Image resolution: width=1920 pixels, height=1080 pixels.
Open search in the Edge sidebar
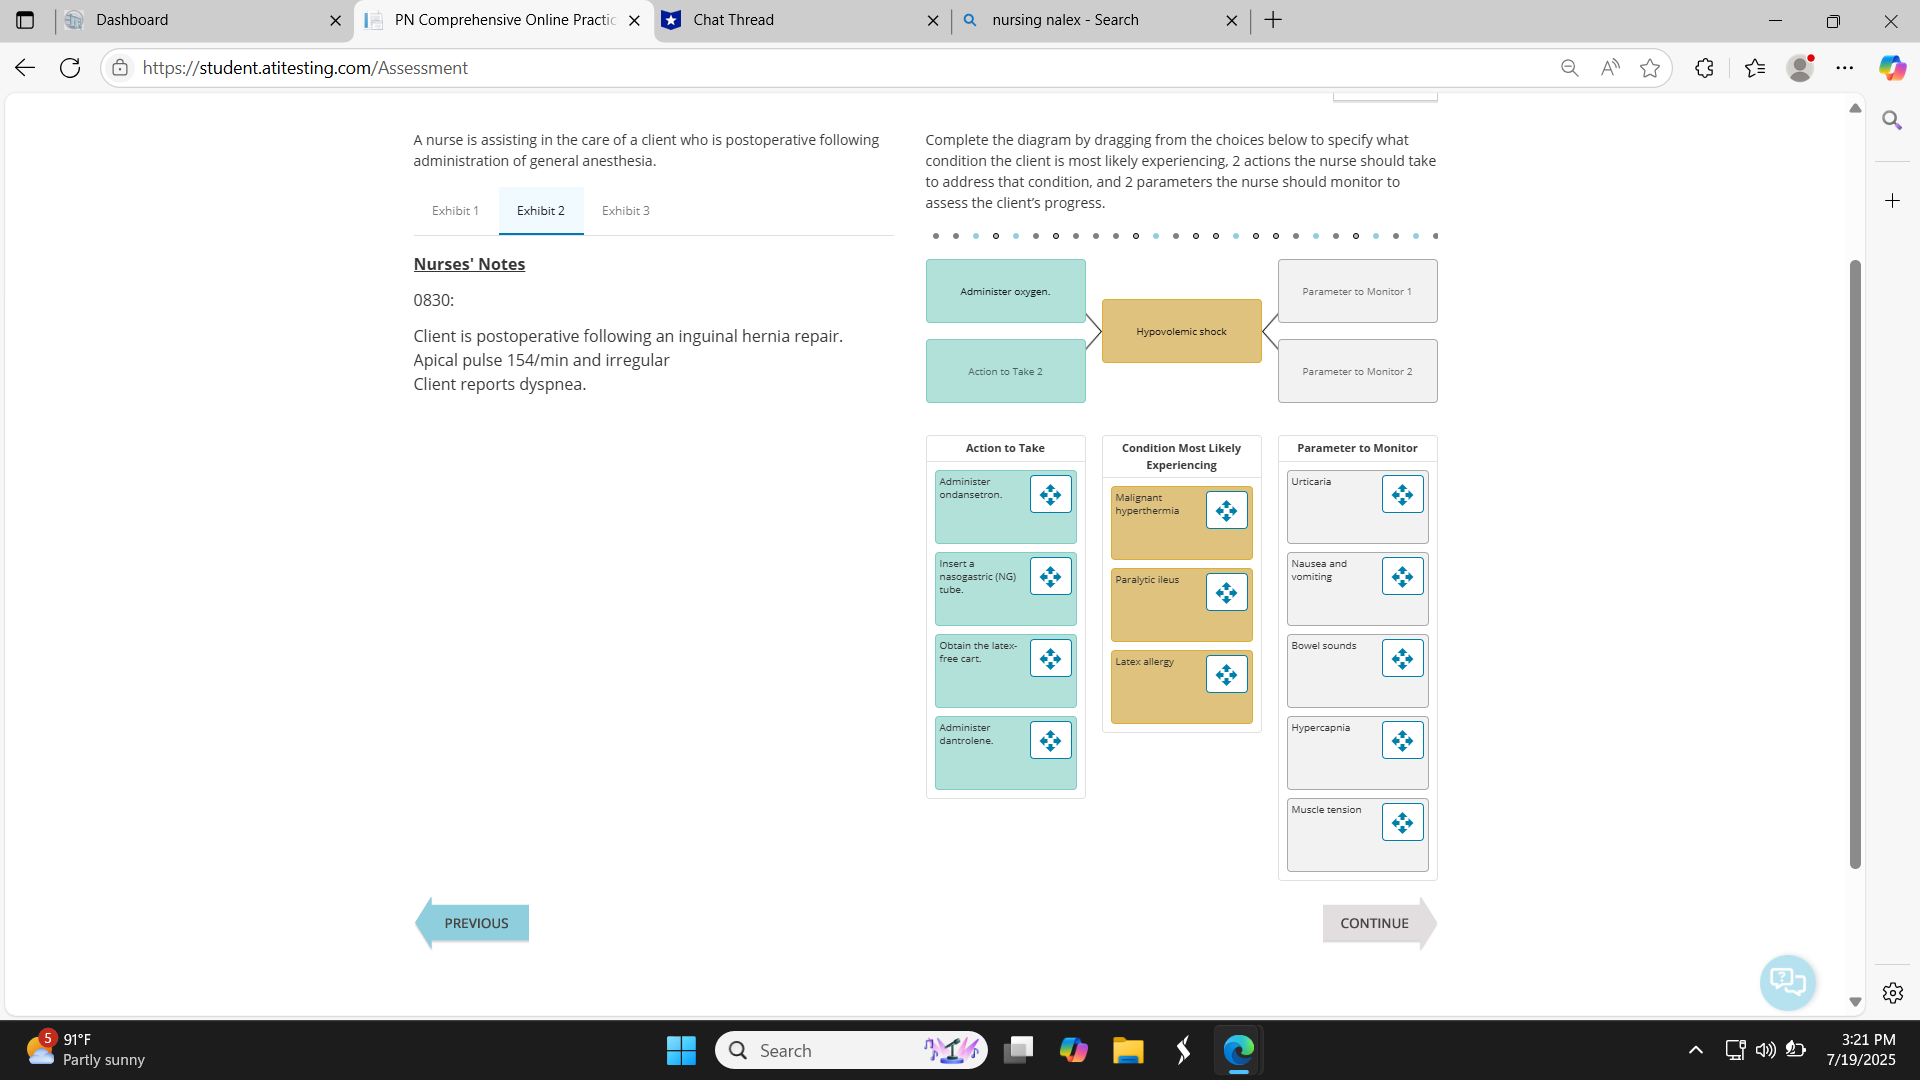pyautogui.click(x=1893, y=120)
